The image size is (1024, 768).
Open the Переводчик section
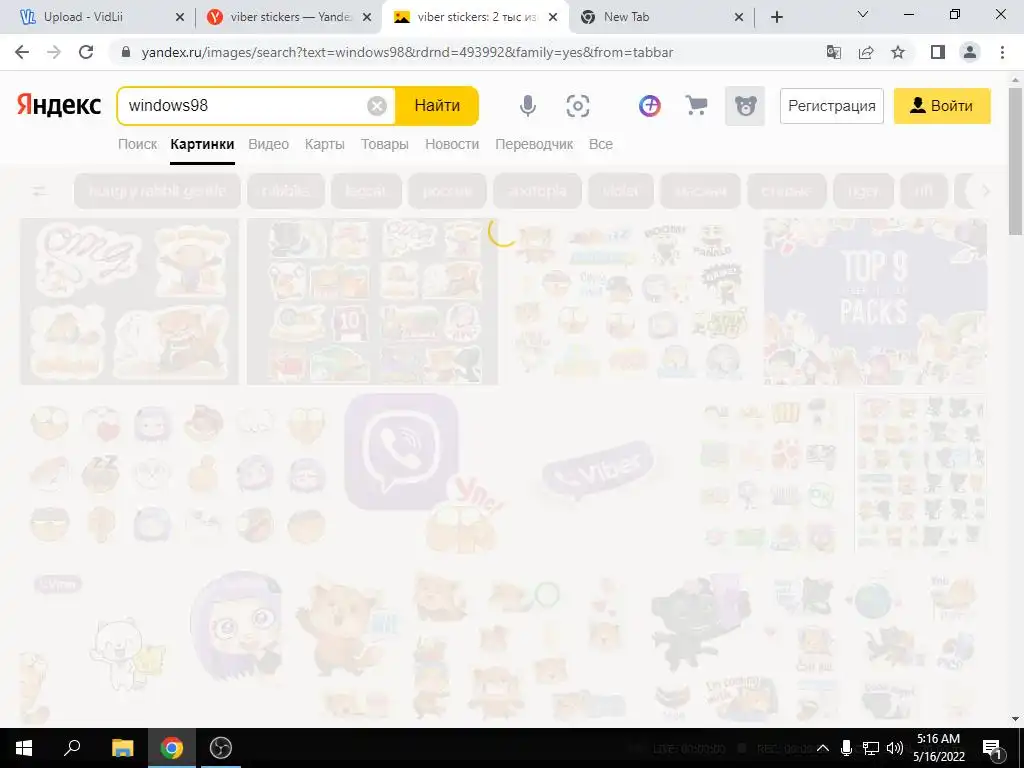click(534, 144)
